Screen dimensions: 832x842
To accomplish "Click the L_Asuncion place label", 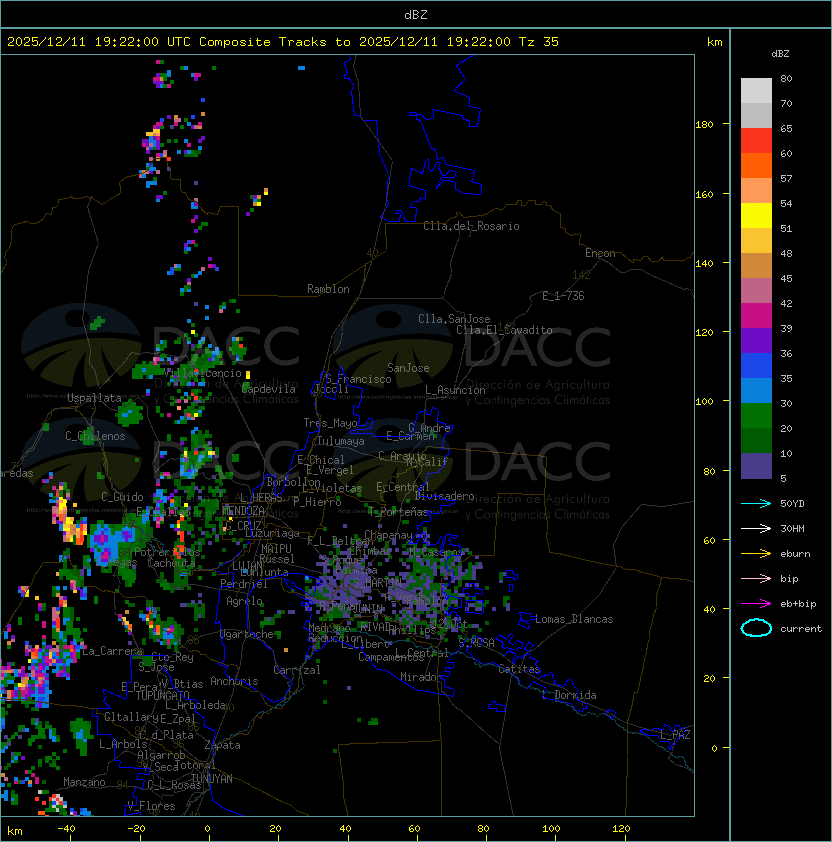I will pyautogui.click(x=455, y=390).
